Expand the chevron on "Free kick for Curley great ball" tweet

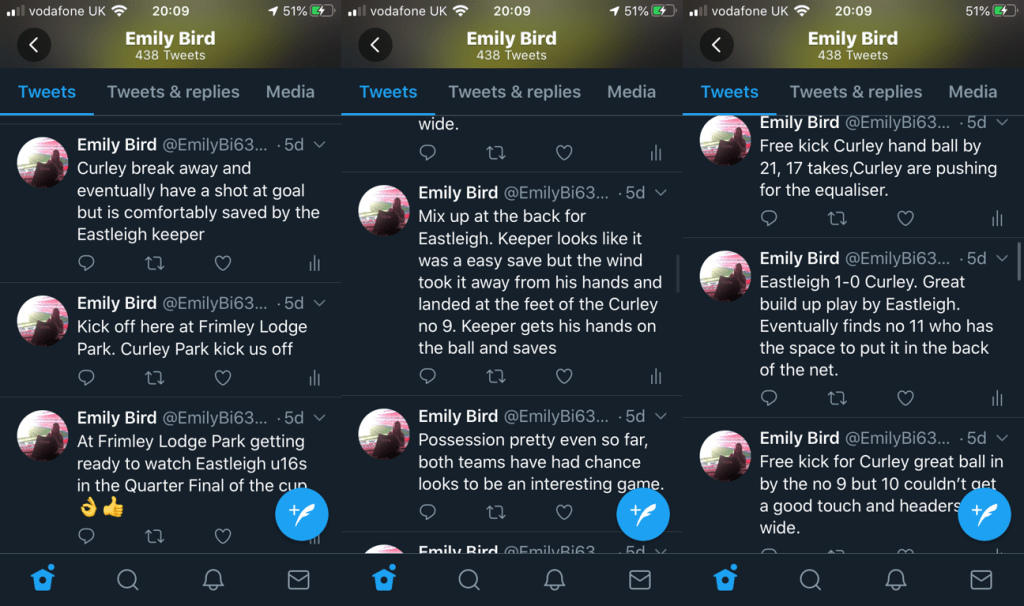pos(1002,438)
